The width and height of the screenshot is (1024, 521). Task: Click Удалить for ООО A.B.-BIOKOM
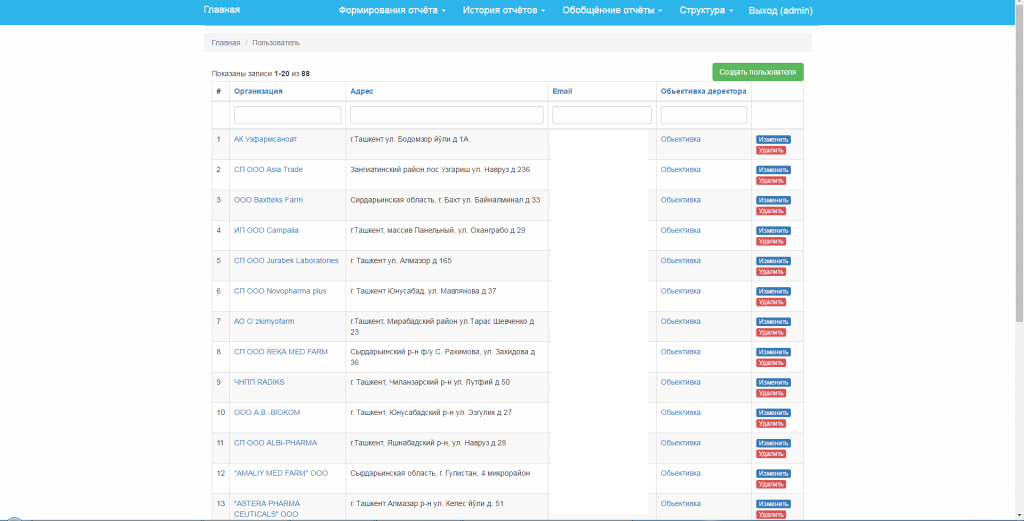point(771,424)
